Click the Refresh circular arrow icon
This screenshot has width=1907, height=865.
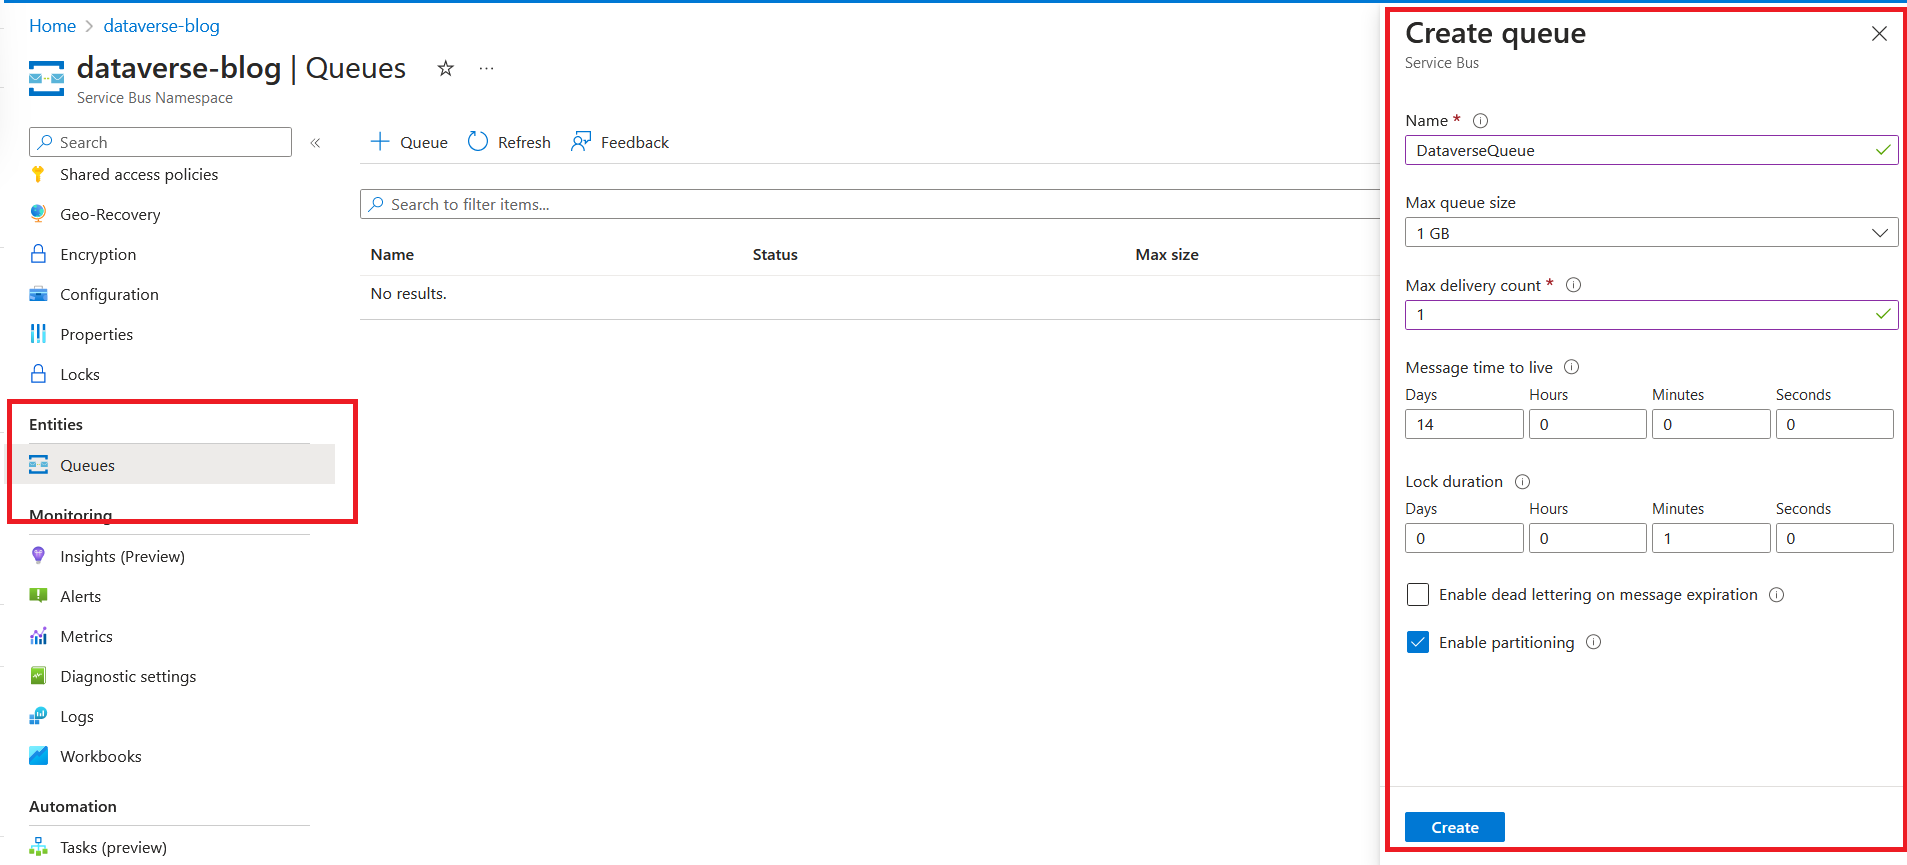pos(478,142)
